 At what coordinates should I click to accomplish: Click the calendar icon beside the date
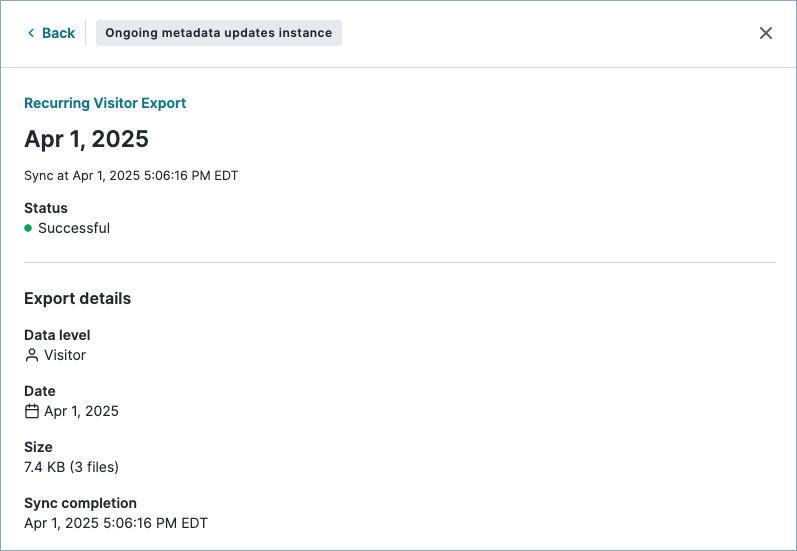(x=32, y=411)
